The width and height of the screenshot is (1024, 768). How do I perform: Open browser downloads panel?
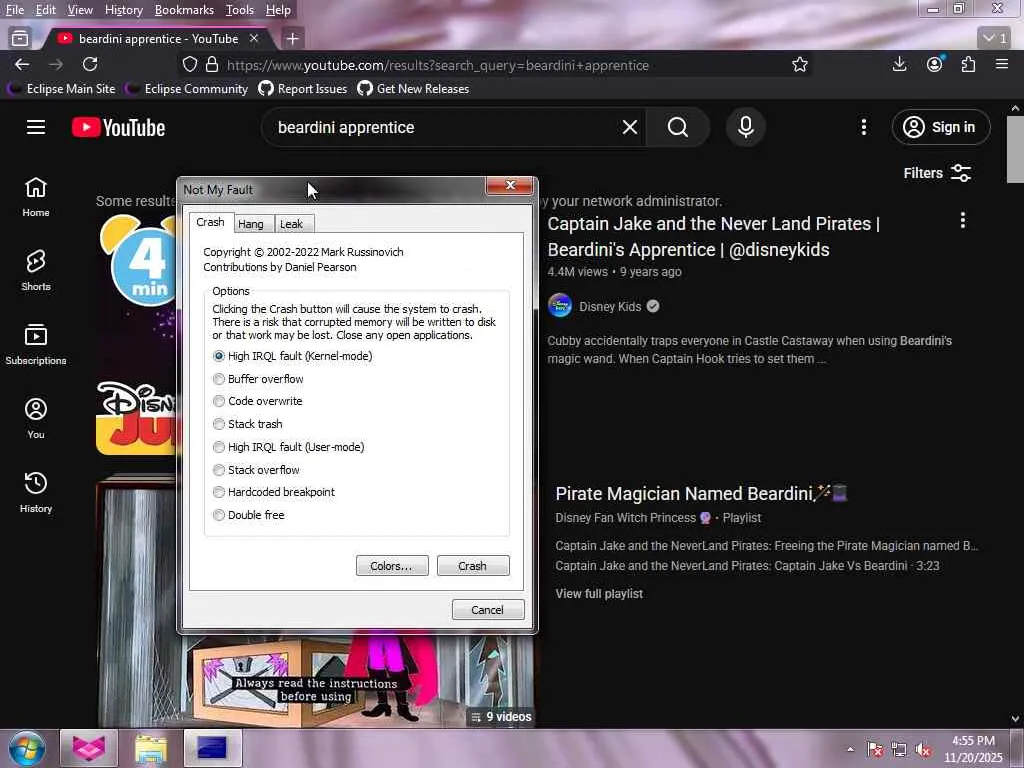point(899,64)
